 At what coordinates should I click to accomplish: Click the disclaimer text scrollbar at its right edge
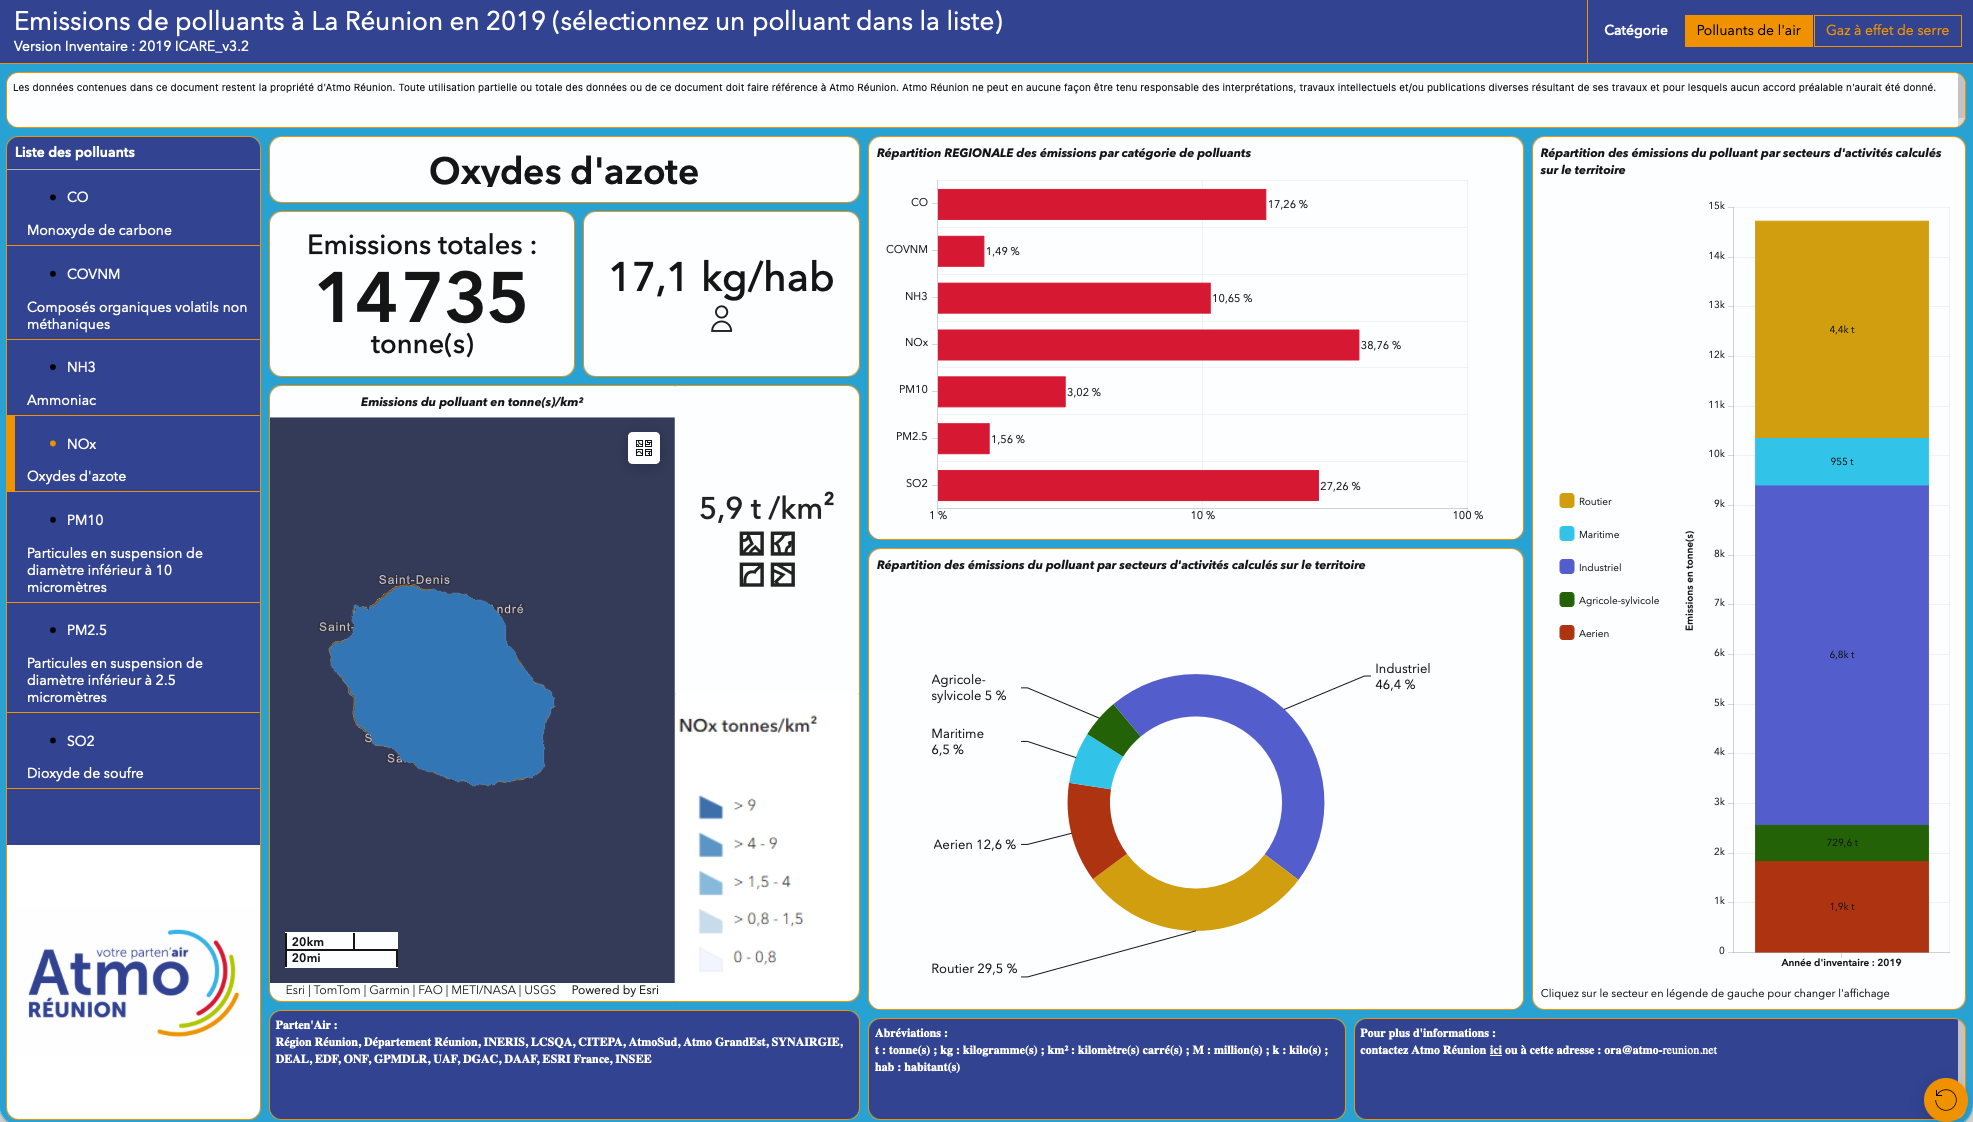(1960, 98)
